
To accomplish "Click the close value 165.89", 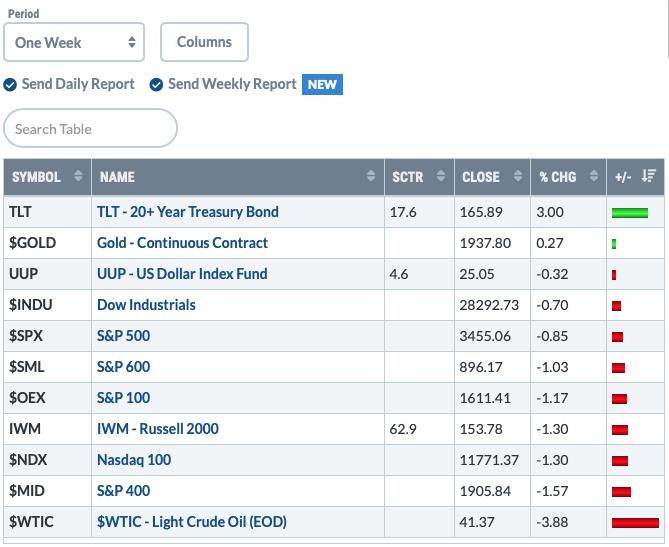I will click(x=481, y=212).
